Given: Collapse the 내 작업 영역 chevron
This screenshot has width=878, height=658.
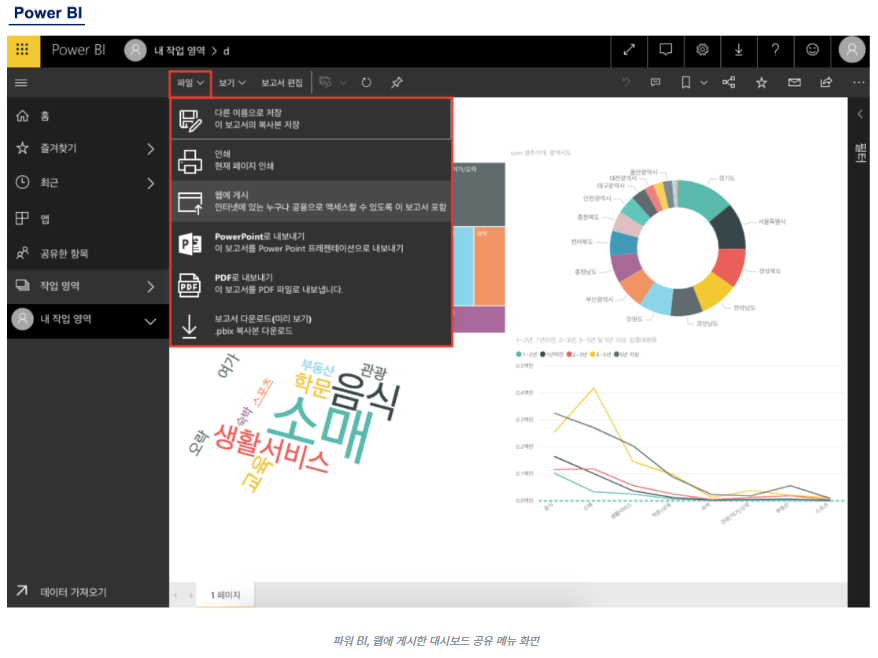Looking at the screenshot, I should pos(150,321).
